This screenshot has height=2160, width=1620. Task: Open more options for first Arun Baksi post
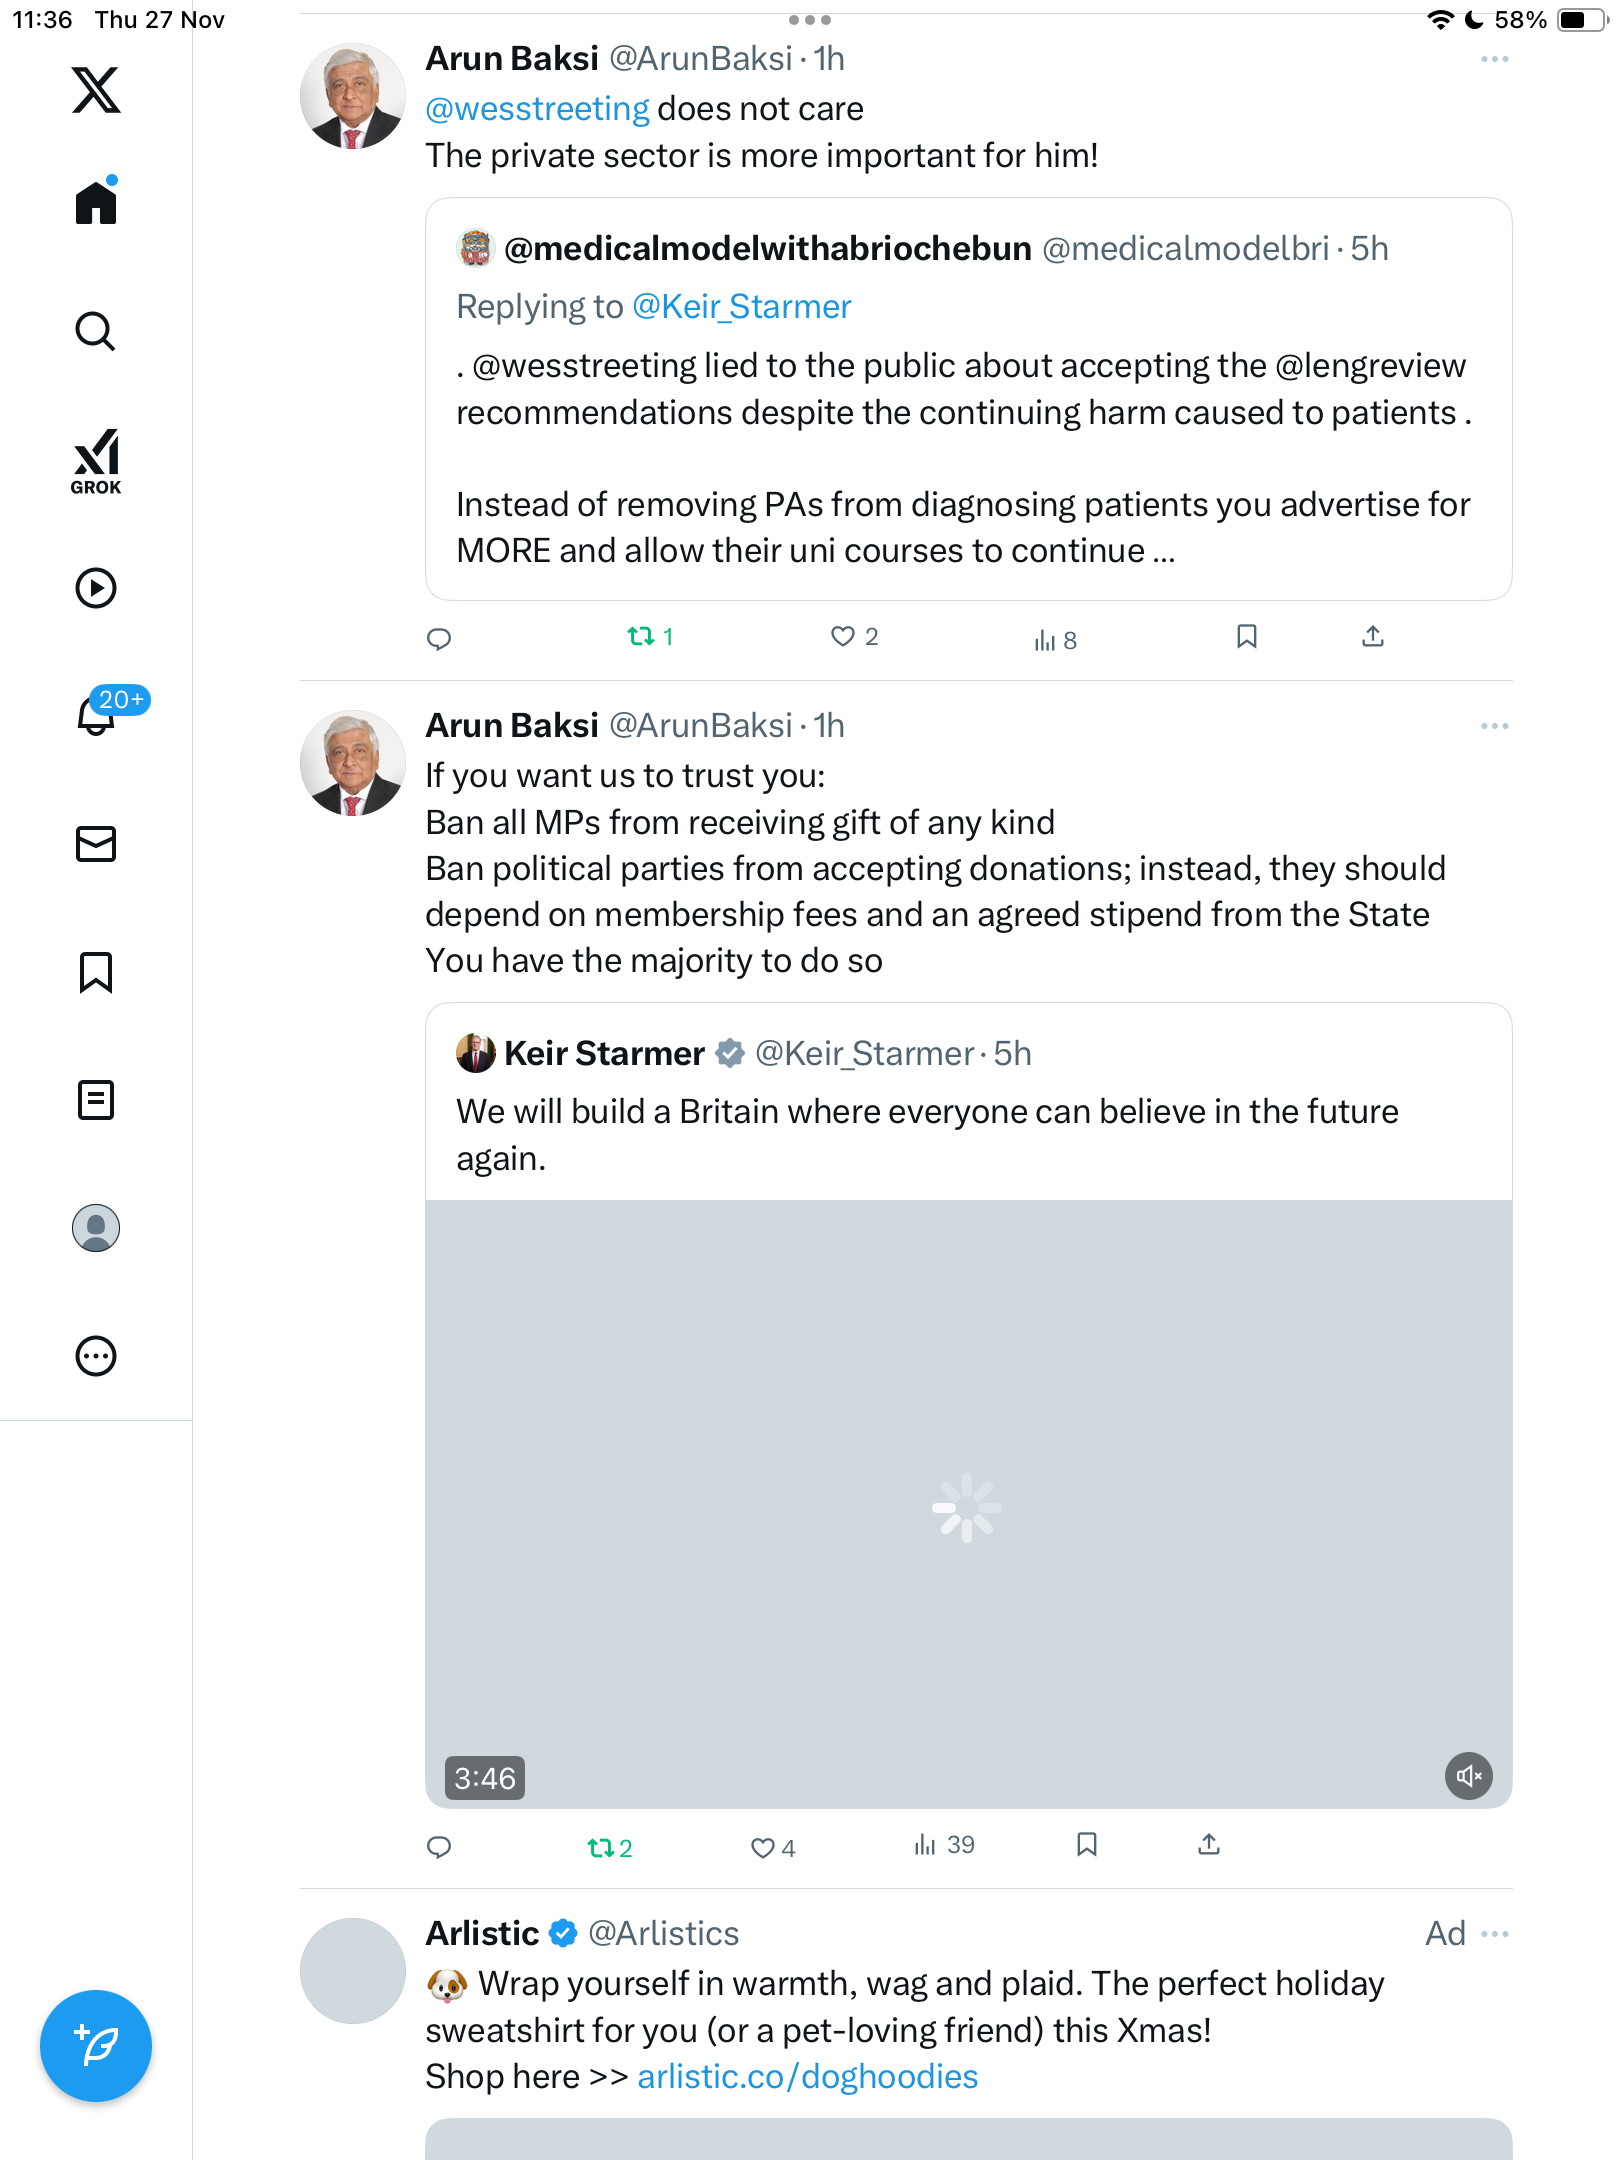[1494, 60]
